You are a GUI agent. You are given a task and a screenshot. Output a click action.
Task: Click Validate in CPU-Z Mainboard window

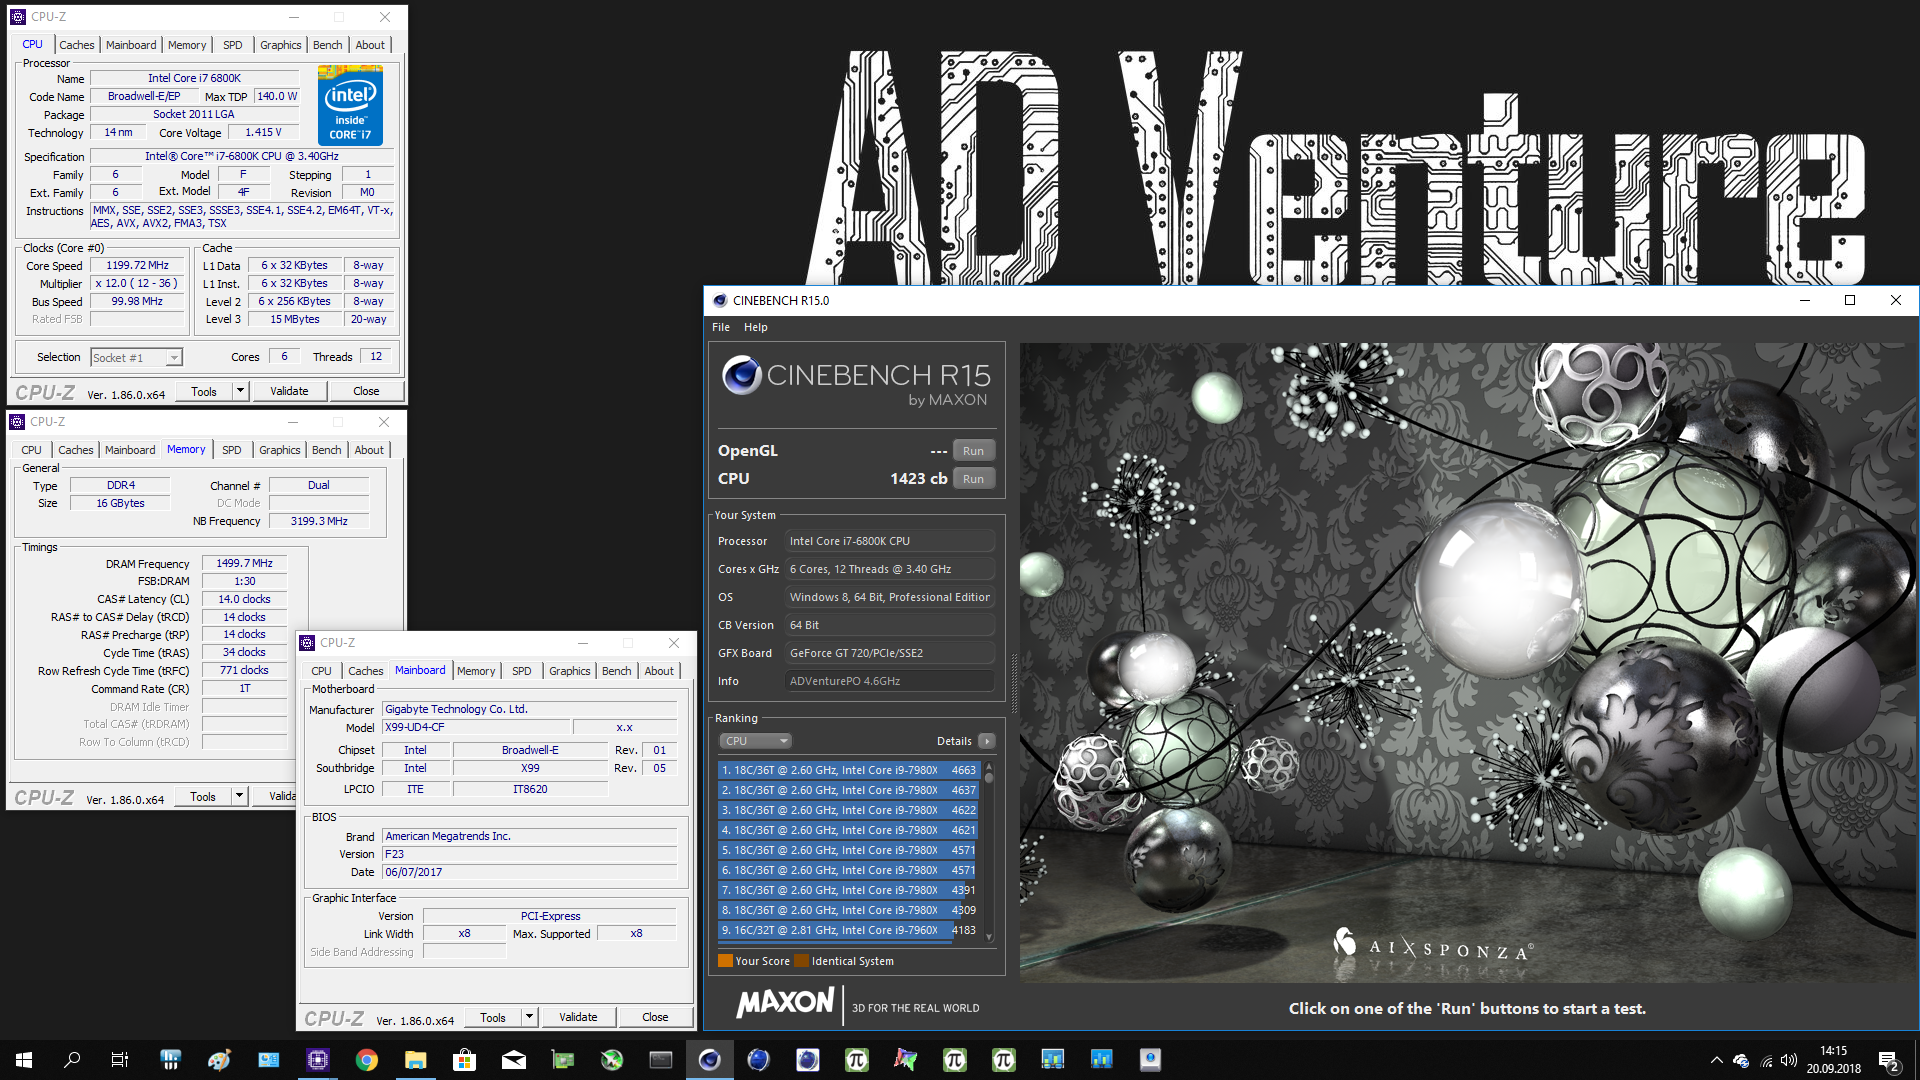tap(578, 1017)
